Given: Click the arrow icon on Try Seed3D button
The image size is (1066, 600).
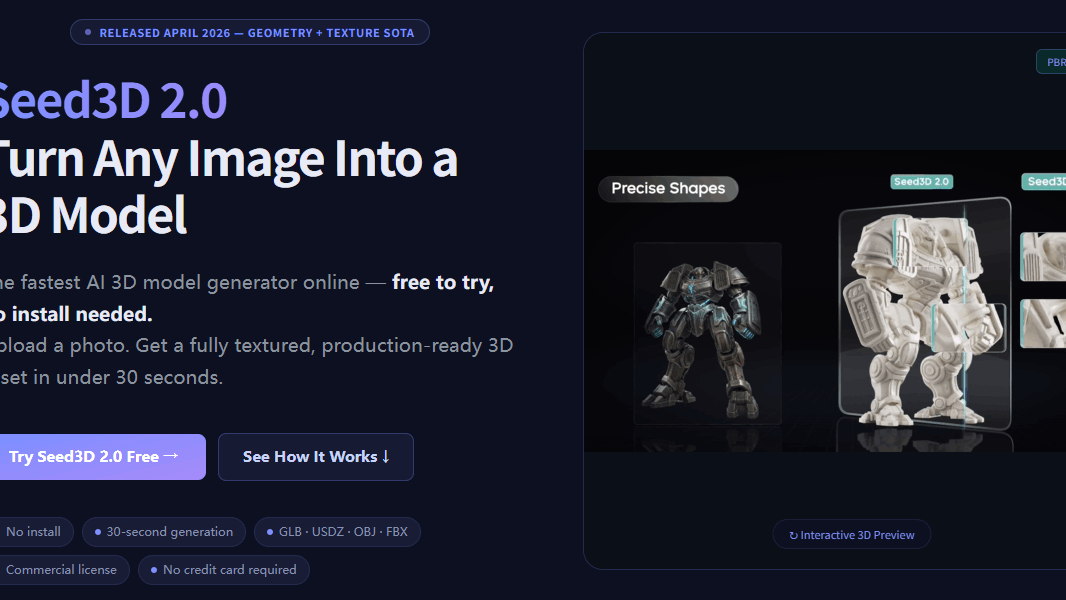Looking at the screenshot, I should (x=171, y=455).
